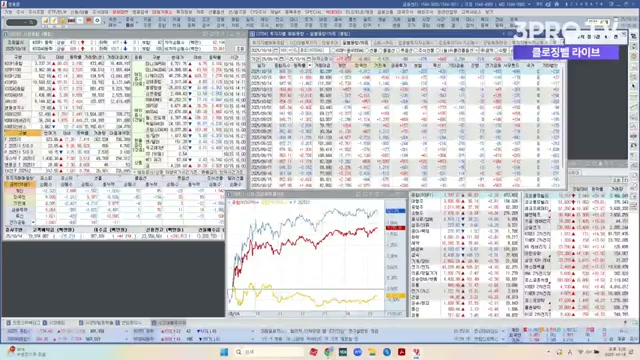This screenshot has width=640, height=360.
Task: Open the 차트 menu
Action: click(200, 12)
